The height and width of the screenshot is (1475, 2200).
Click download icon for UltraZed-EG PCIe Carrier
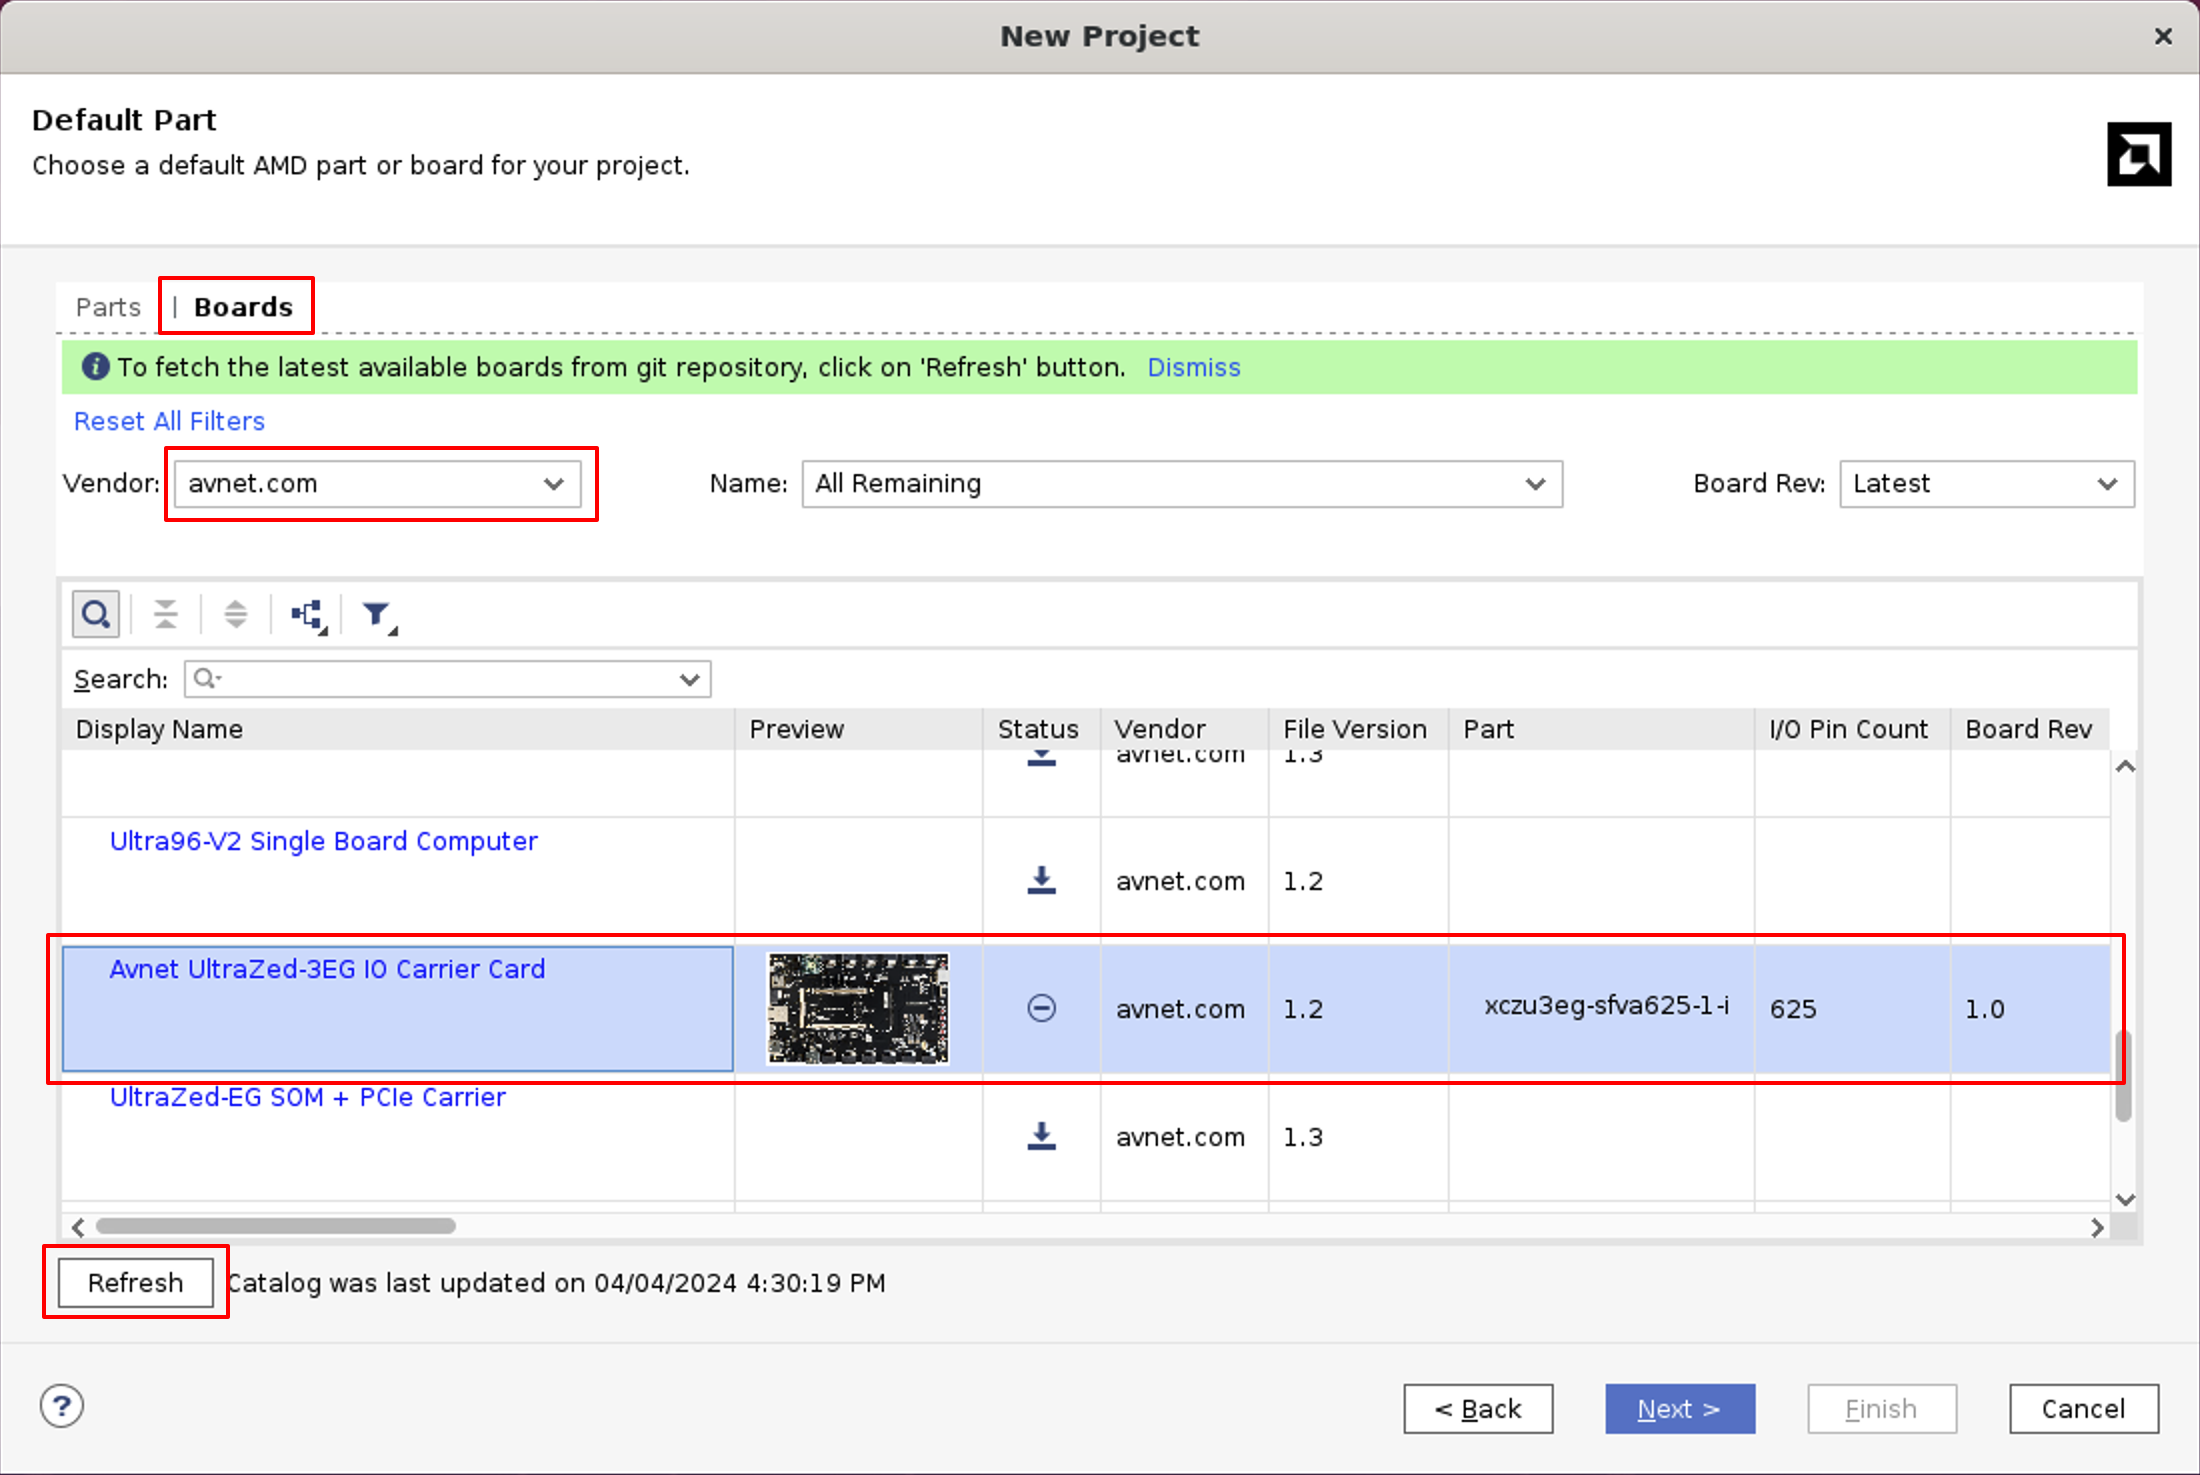[x=1041, y=1136]
